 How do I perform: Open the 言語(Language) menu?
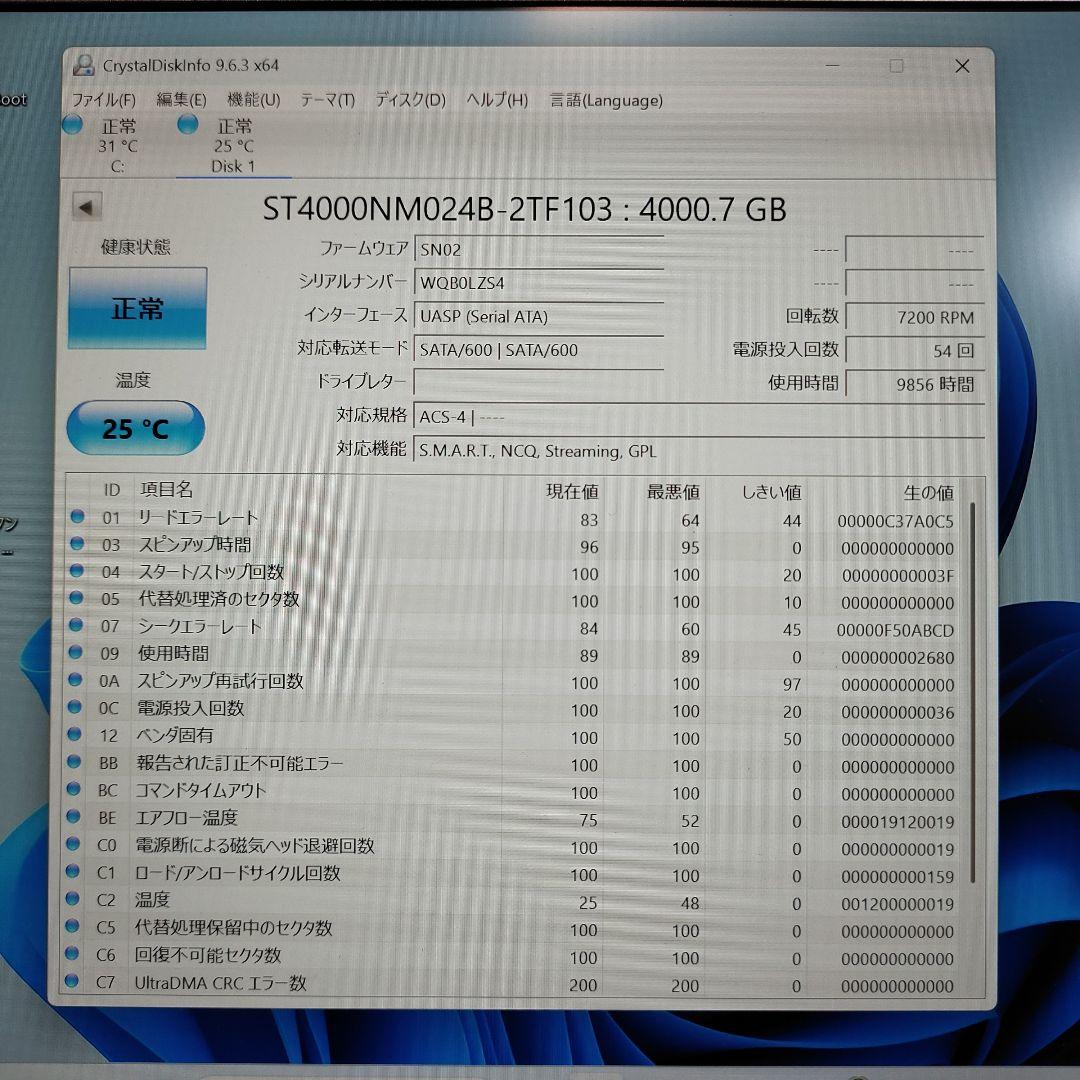tap(606, 101)
